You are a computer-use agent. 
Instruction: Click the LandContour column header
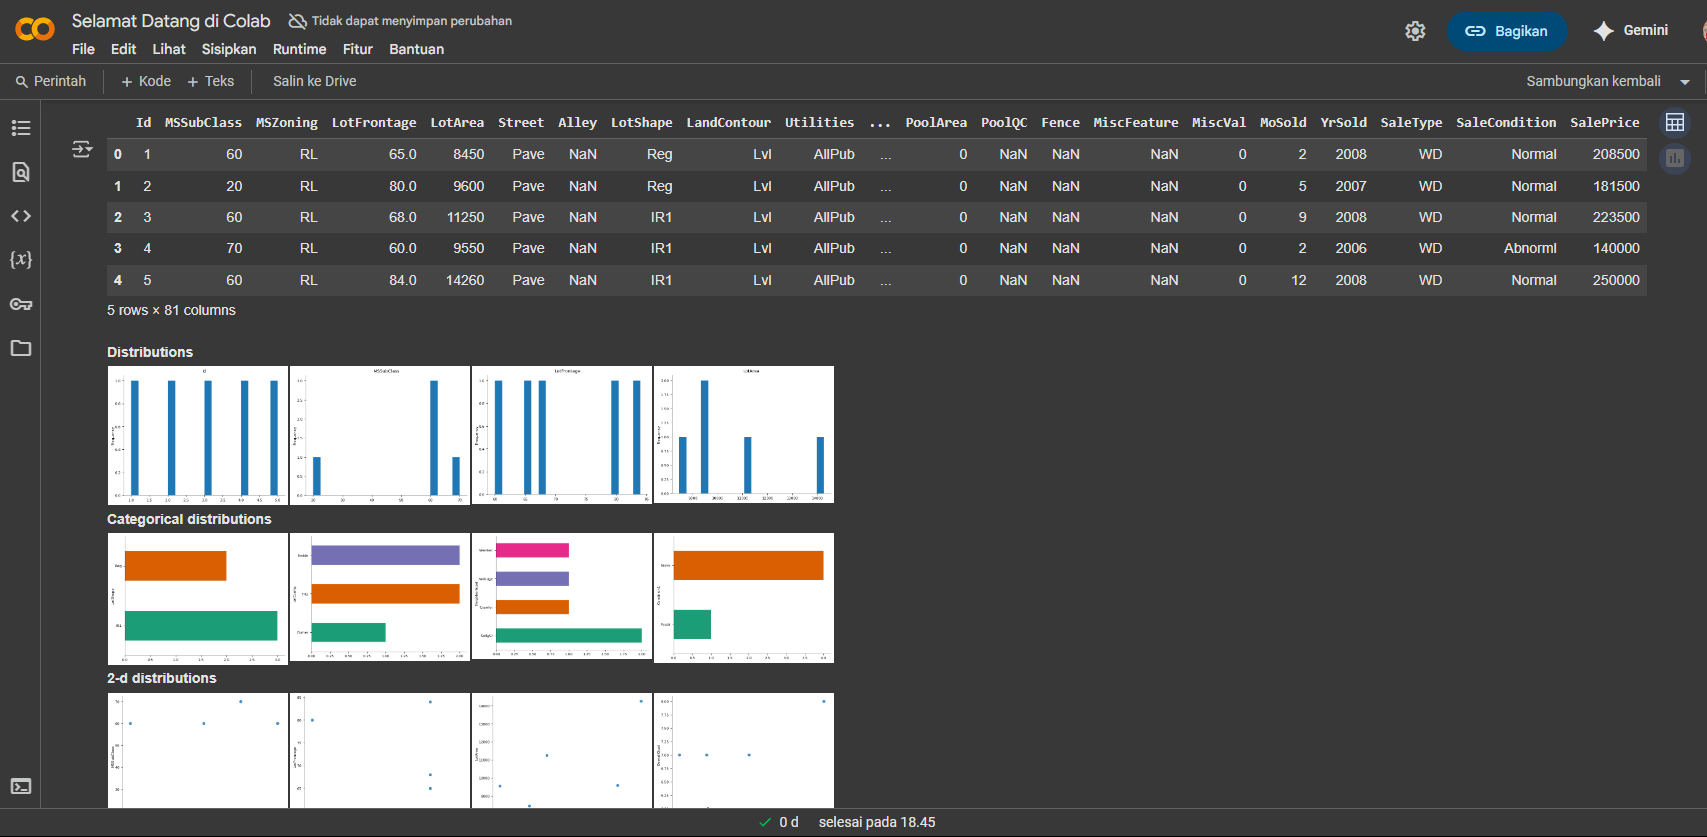729,122
